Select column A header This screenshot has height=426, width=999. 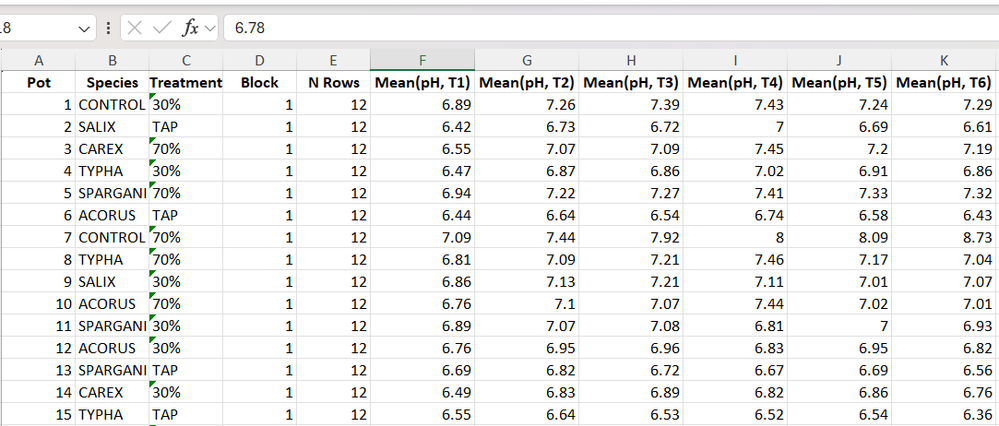39,60
